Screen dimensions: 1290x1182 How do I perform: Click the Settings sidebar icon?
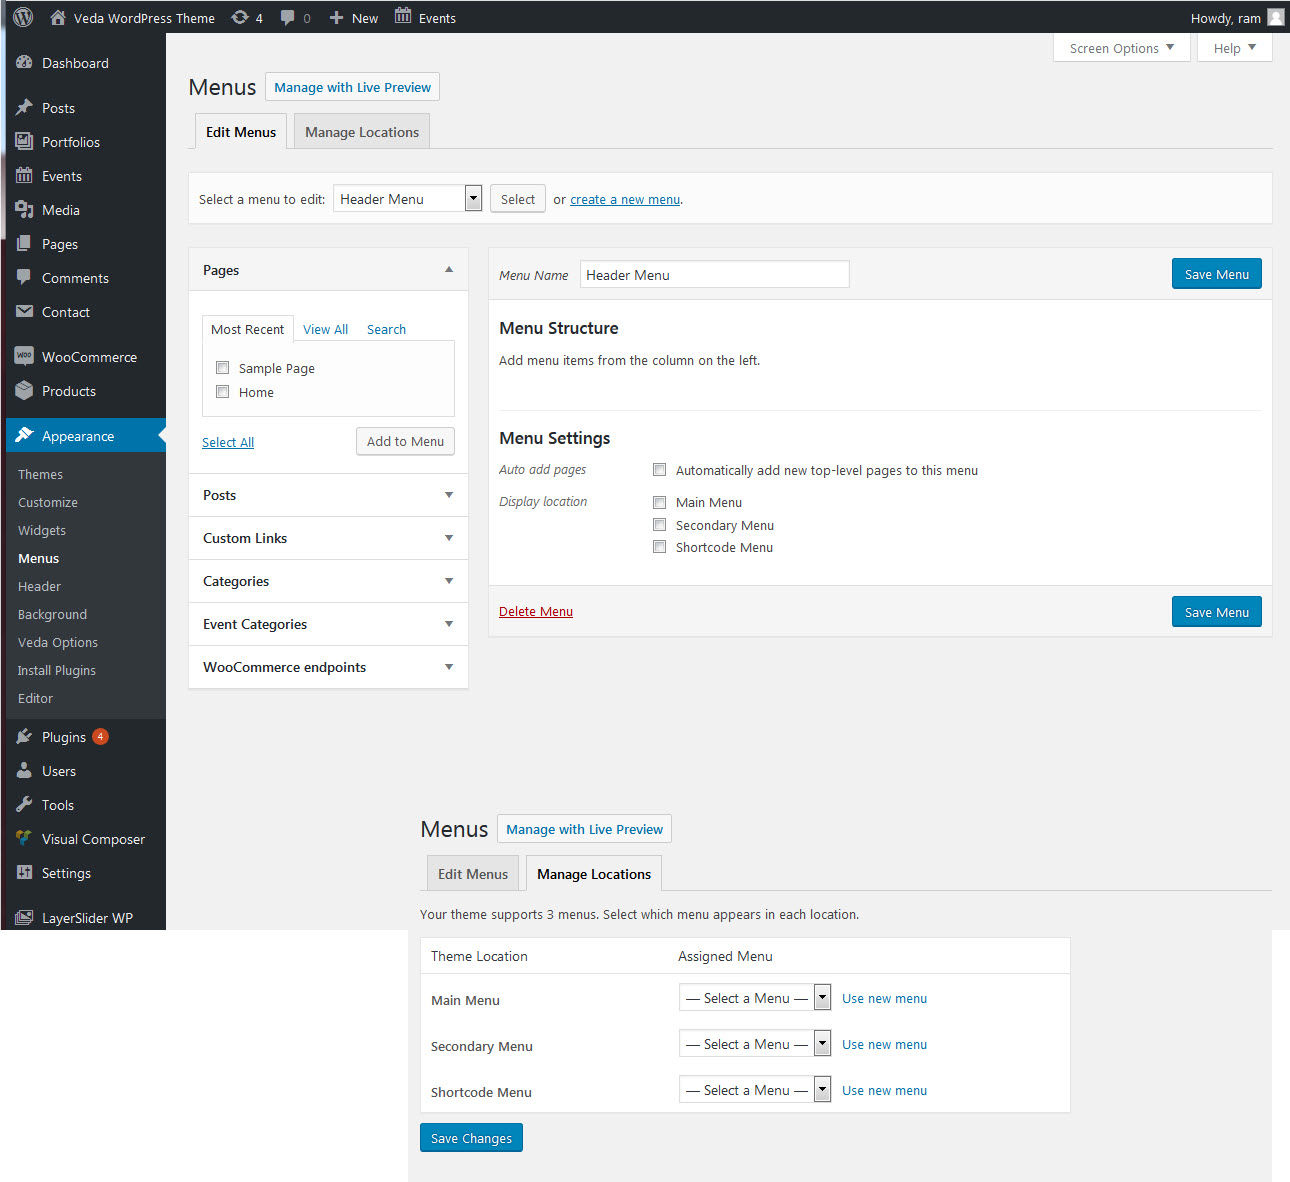[24, 872]
